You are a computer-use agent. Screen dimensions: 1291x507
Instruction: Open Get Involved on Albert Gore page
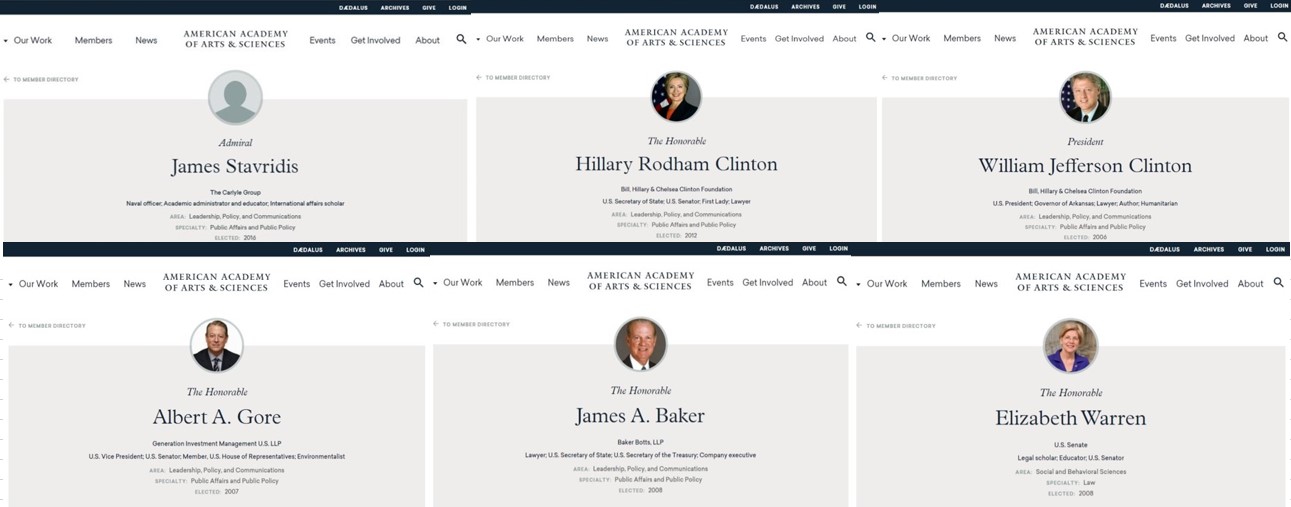pyautogui.click(x=345, y=284)
